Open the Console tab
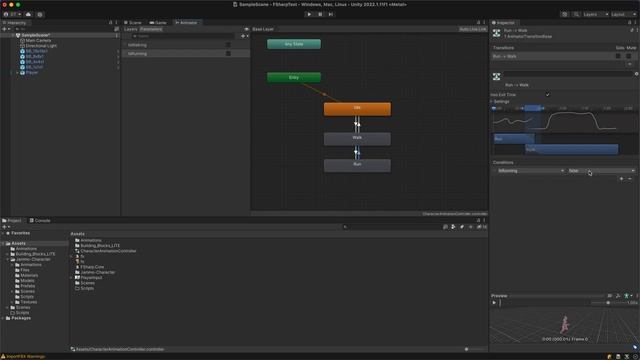 40,220
